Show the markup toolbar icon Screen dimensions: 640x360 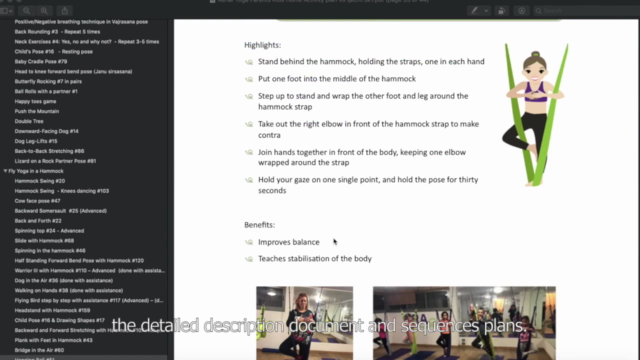(x=522, y=11)
